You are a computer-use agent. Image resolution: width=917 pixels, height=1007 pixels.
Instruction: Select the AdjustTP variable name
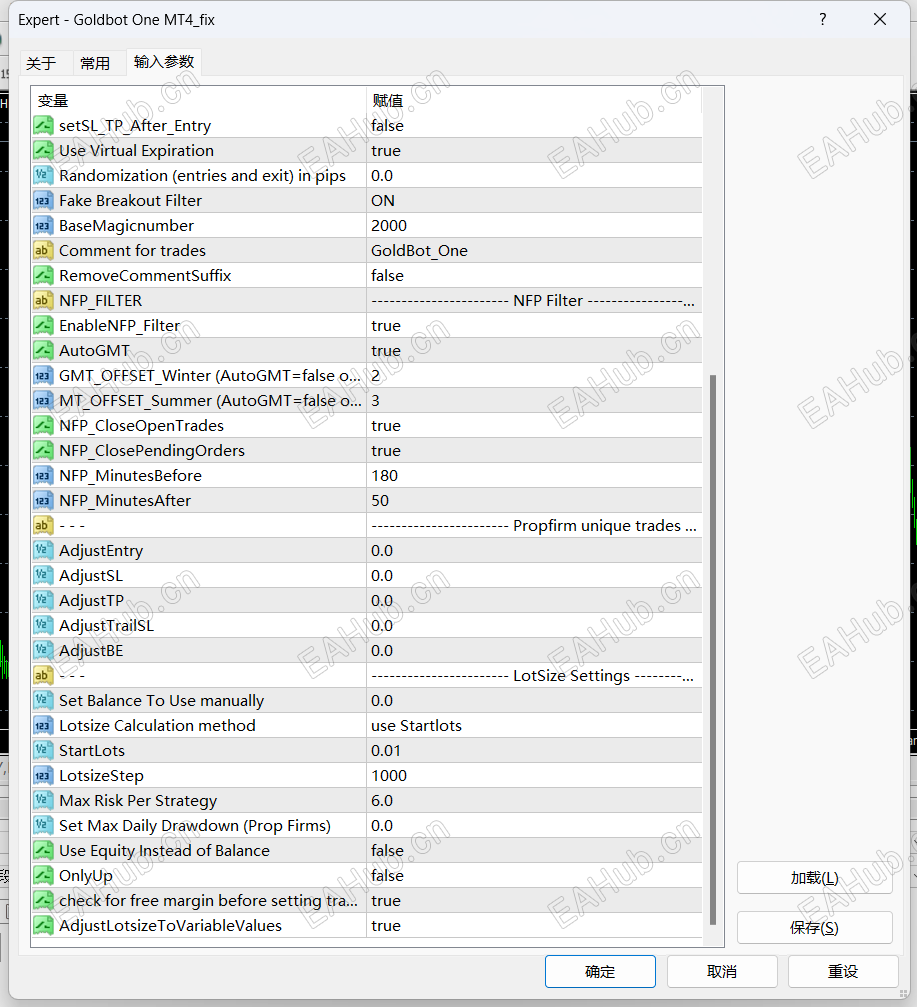[x=91, y=600]
